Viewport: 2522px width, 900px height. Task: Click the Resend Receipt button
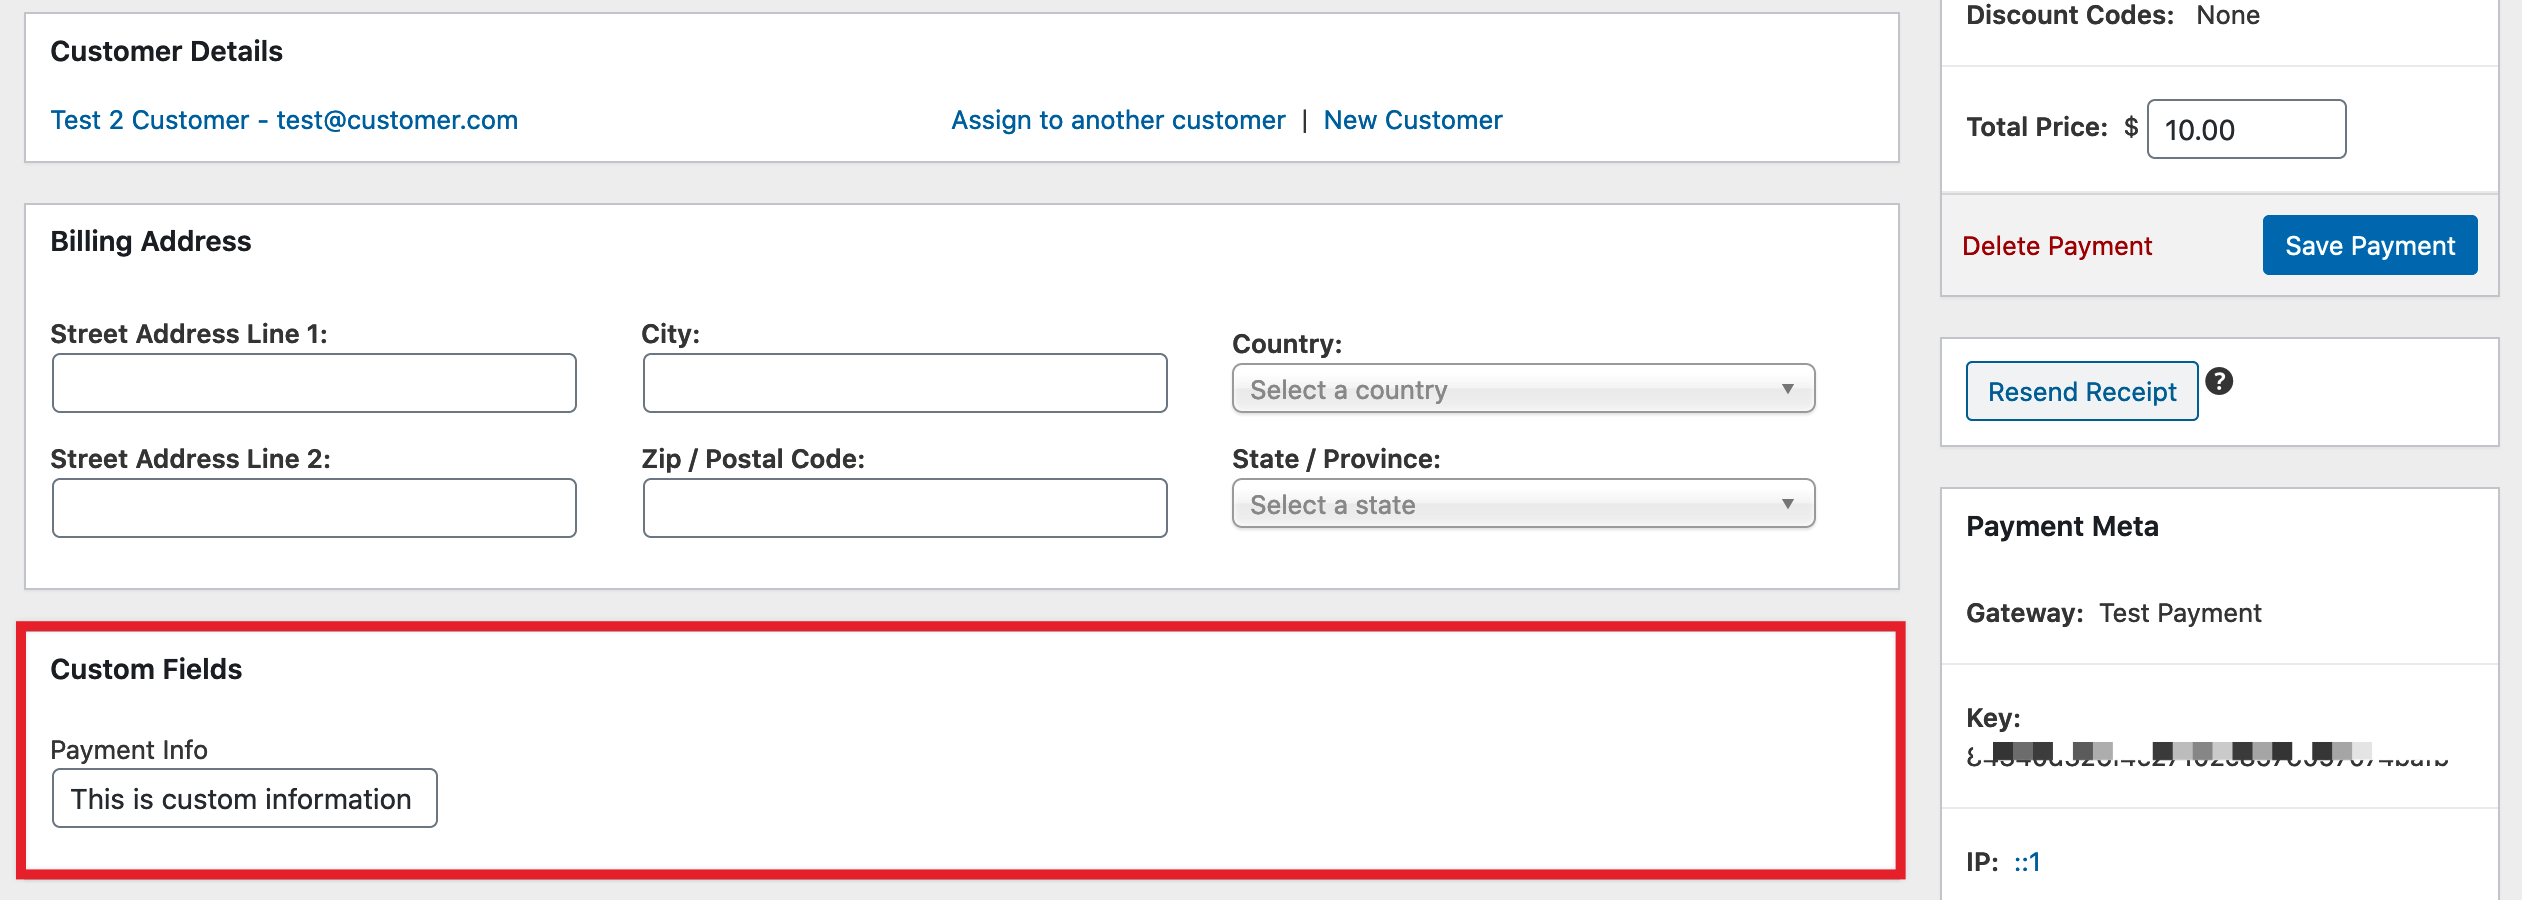pos(2081,392)
